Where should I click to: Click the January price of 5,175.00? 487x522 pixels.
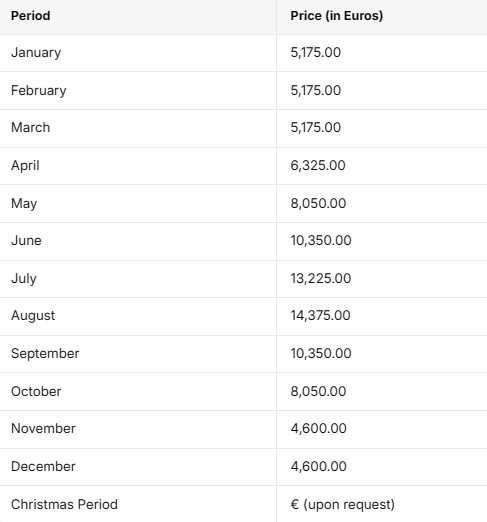click(x=316, y=52)
